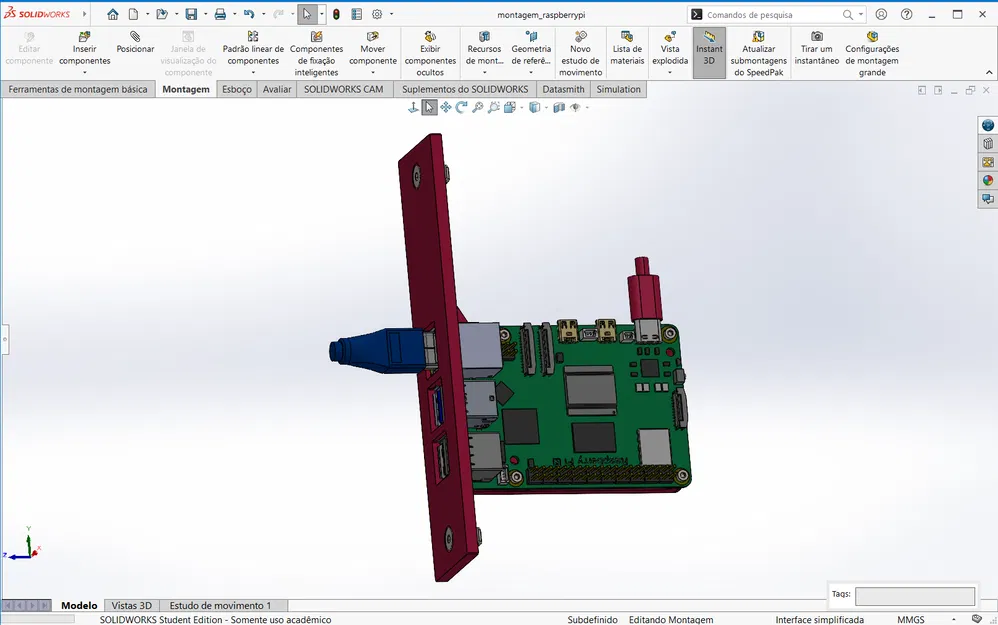Open Suplementos do SOLIDWORKS tab
The height and width of the screenshot is (625, 998).
pos(465,89)
